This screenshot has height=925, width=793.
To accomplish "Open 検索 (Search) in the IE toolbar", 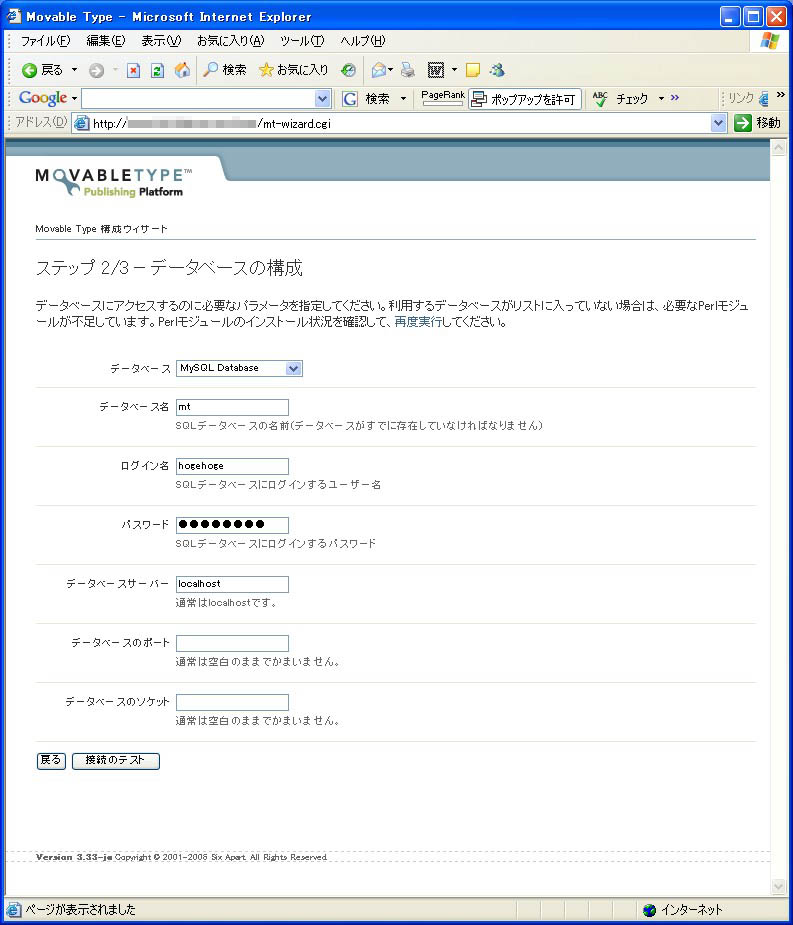I will (225, 70).
